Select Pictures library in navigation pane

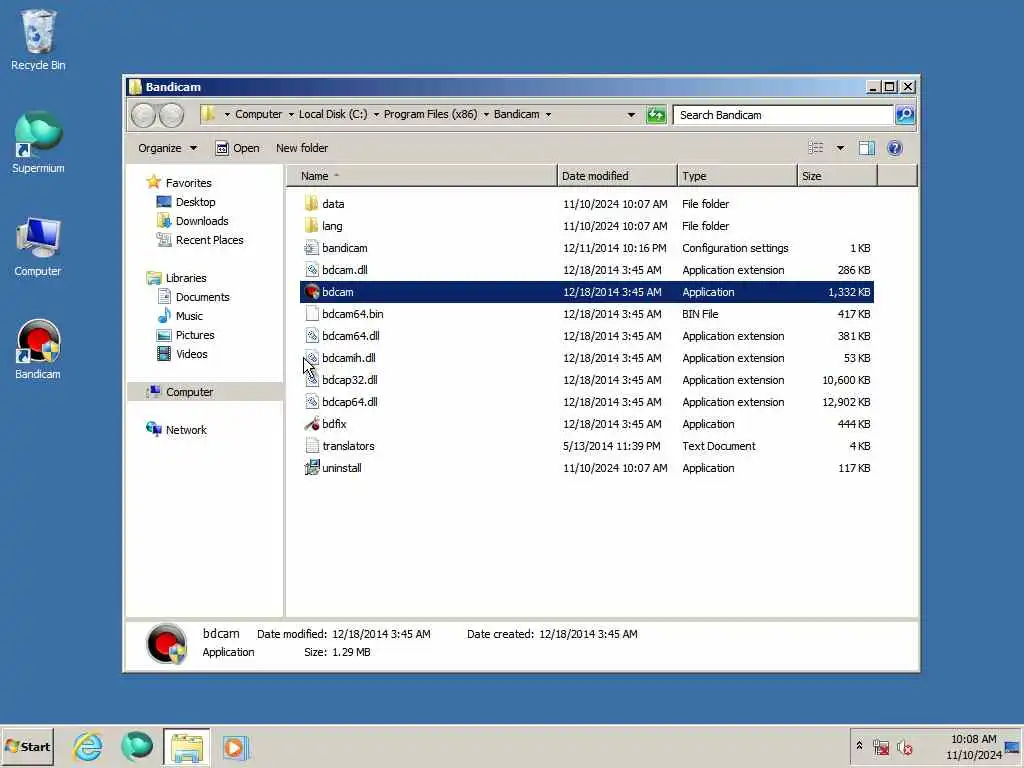pos(195,334)
